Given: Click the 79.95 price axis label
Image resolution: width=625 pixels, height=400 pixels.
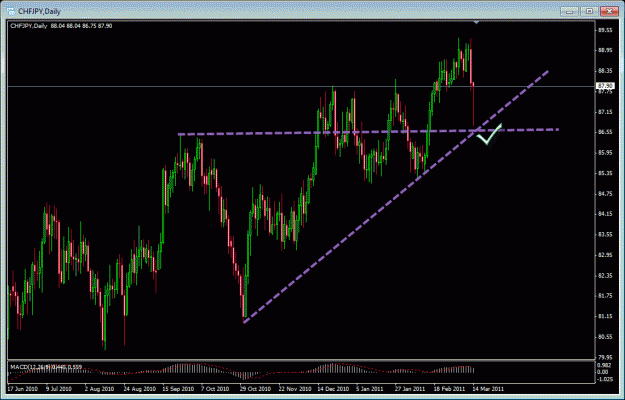Looking at the screenshot, I should (605, 357).
